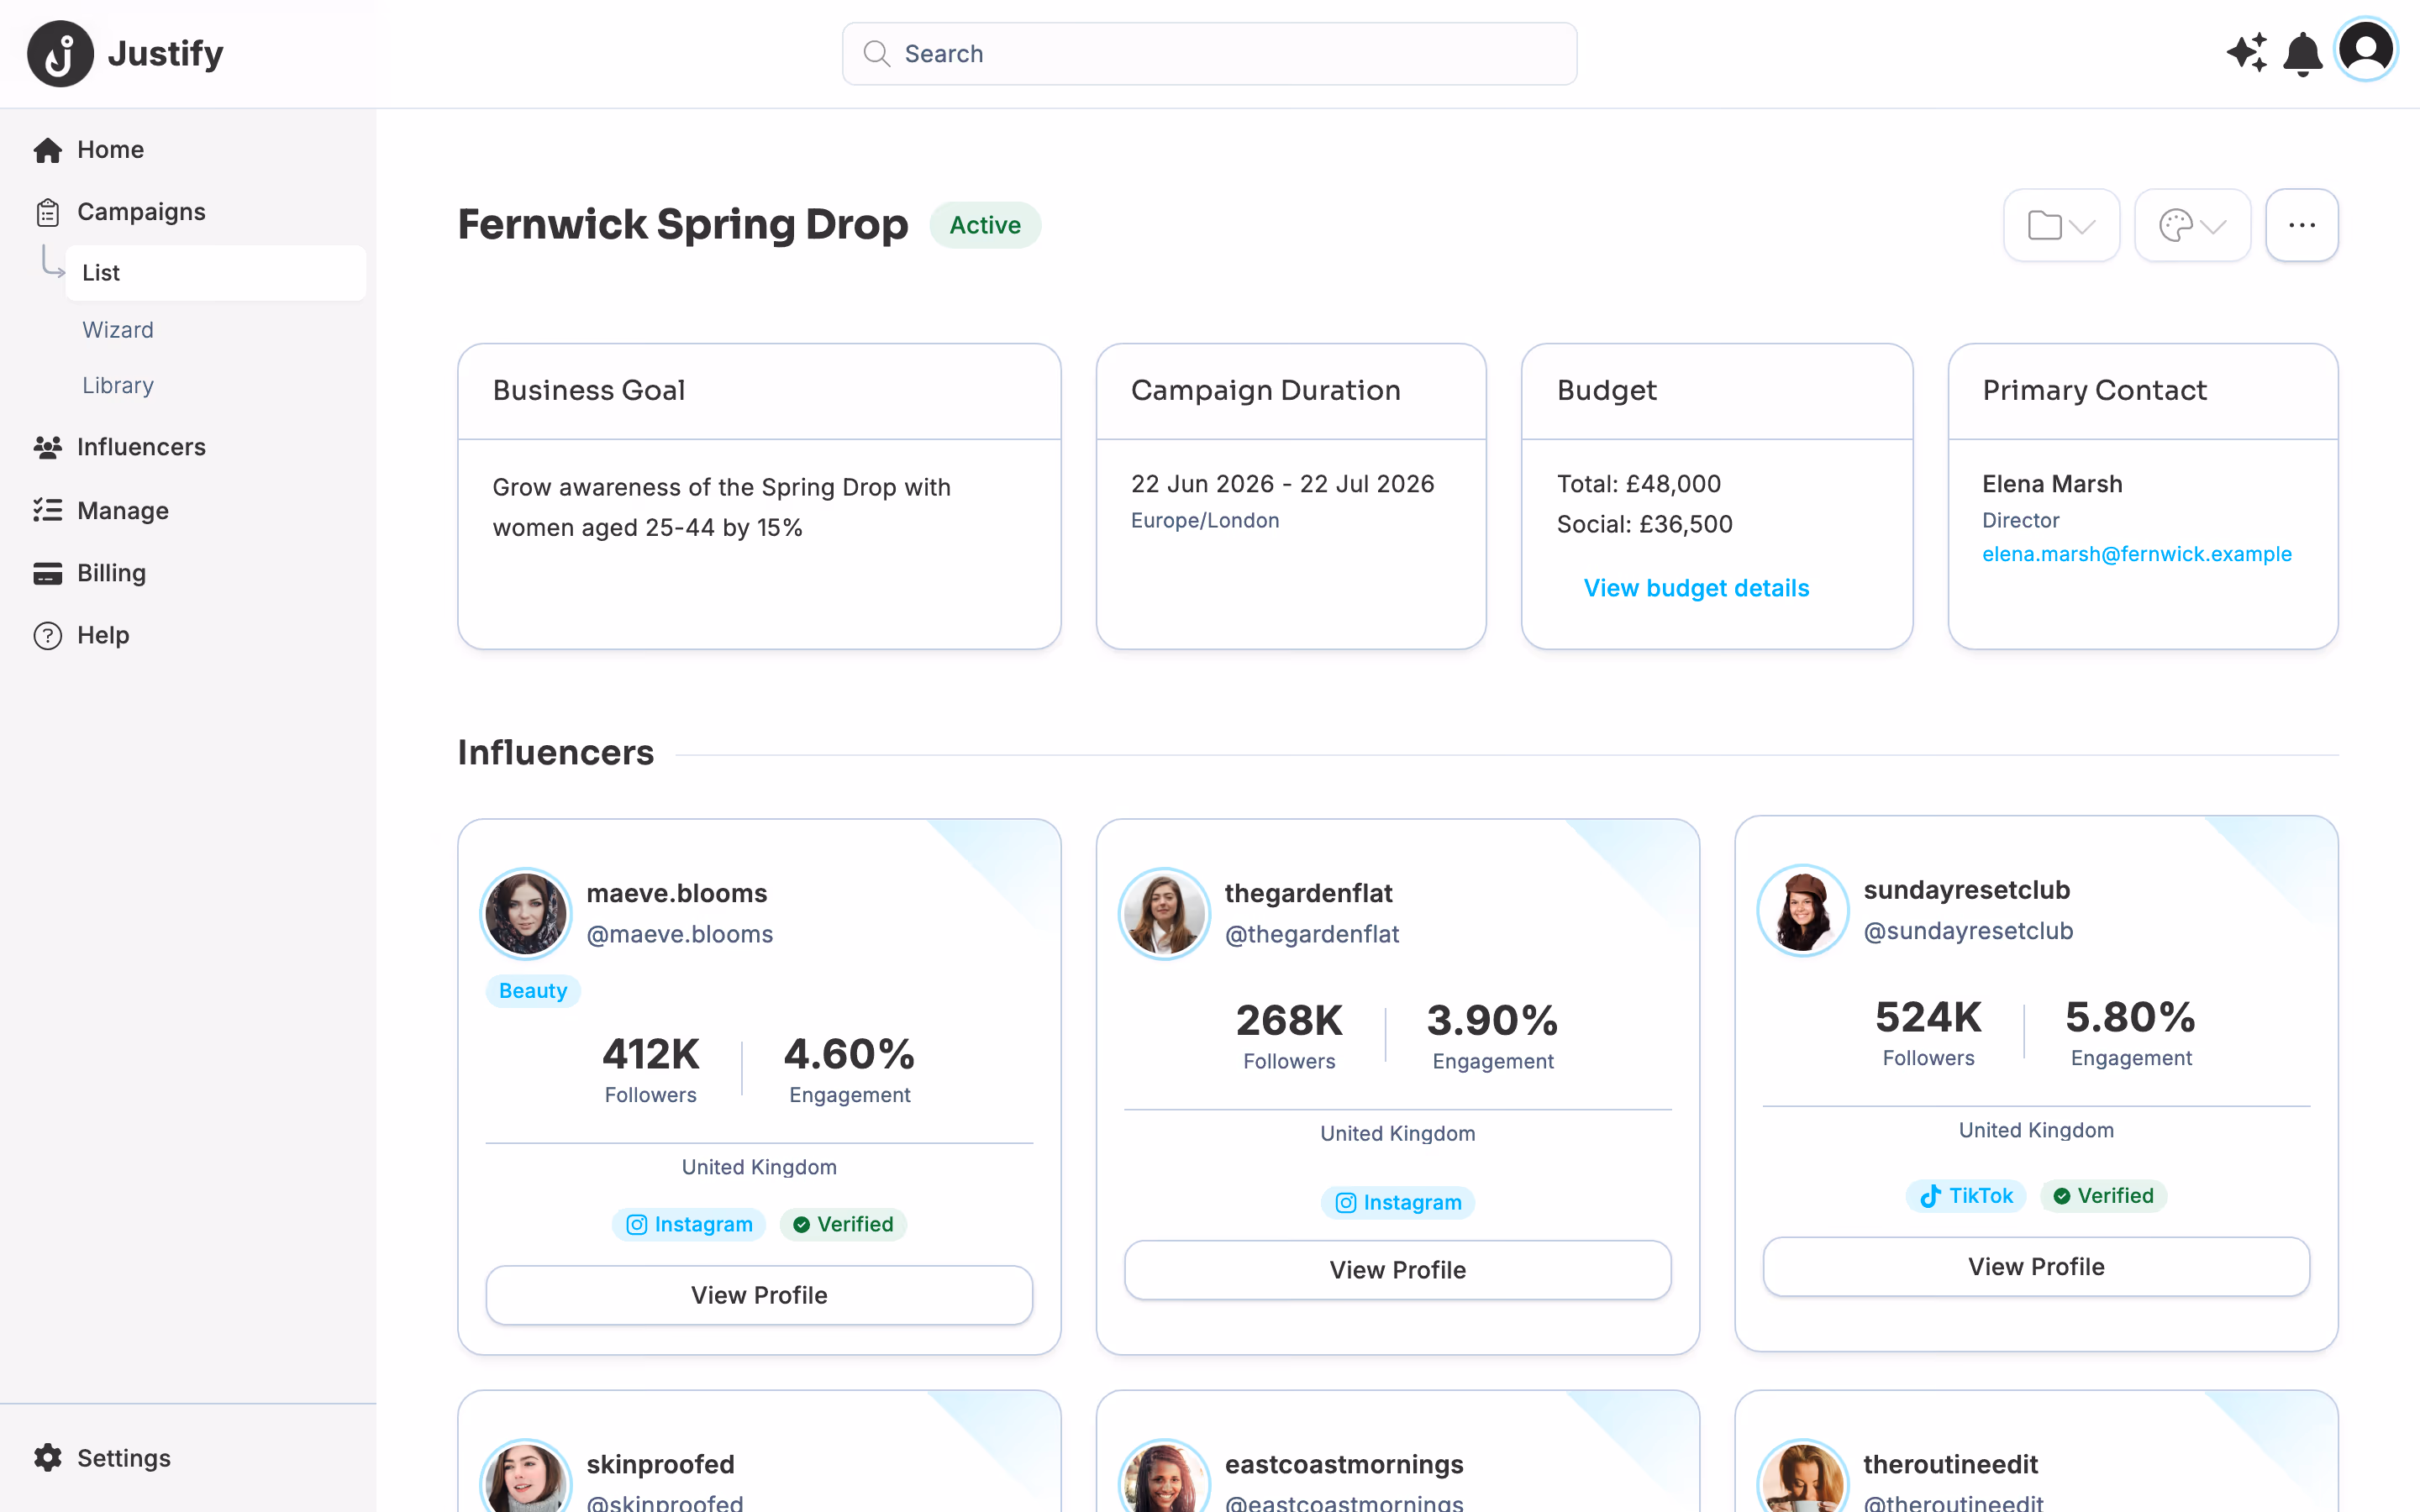Screen dimensions: 2420x1512
Task: Click the Europe/London timezone text
Action: tap(1205, 521)
